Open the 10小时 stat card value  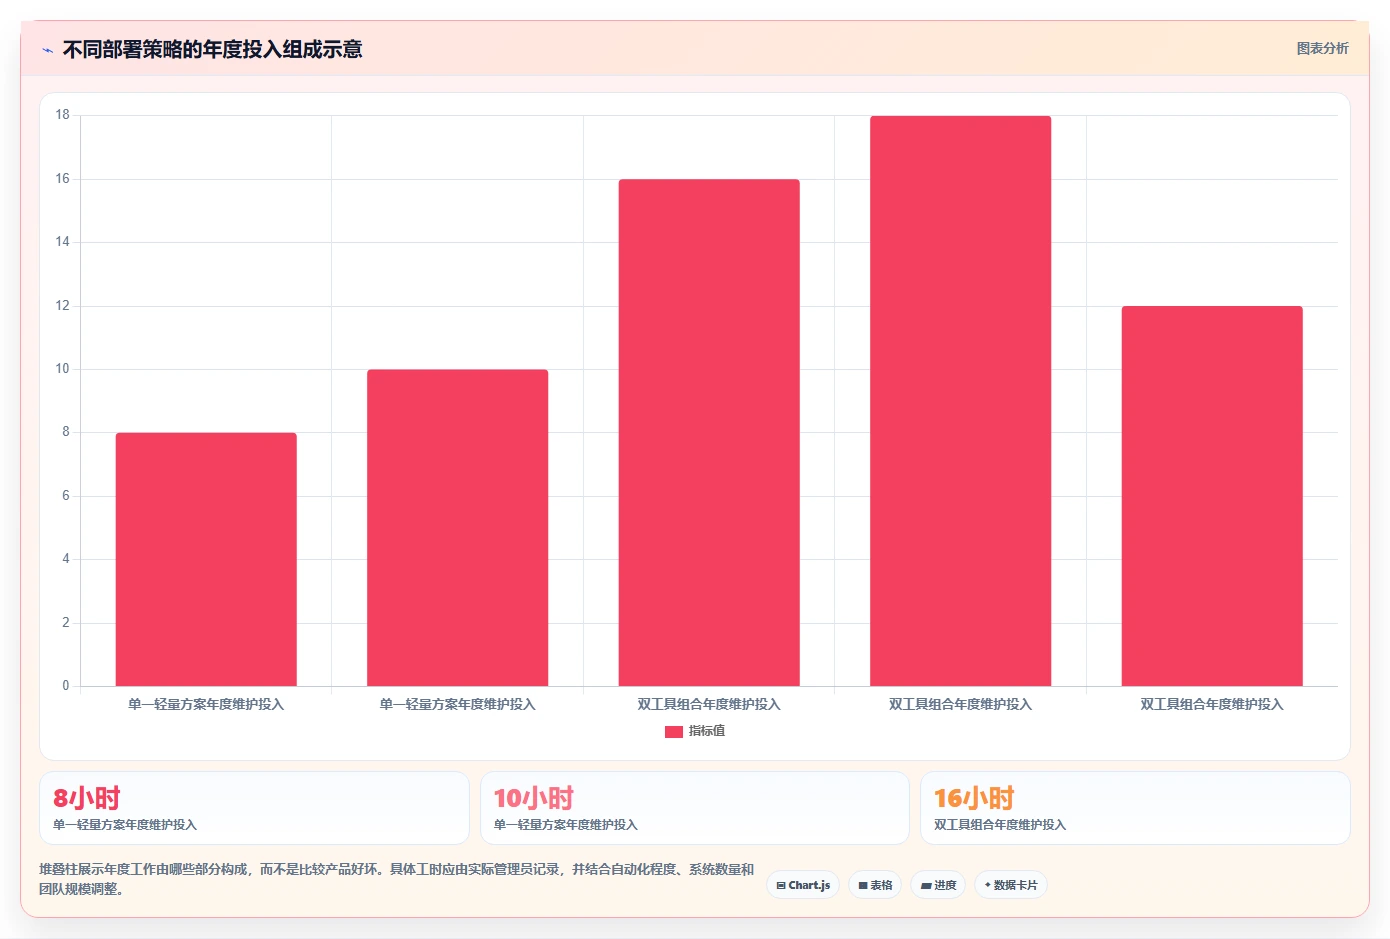click(x=534, y=798)
